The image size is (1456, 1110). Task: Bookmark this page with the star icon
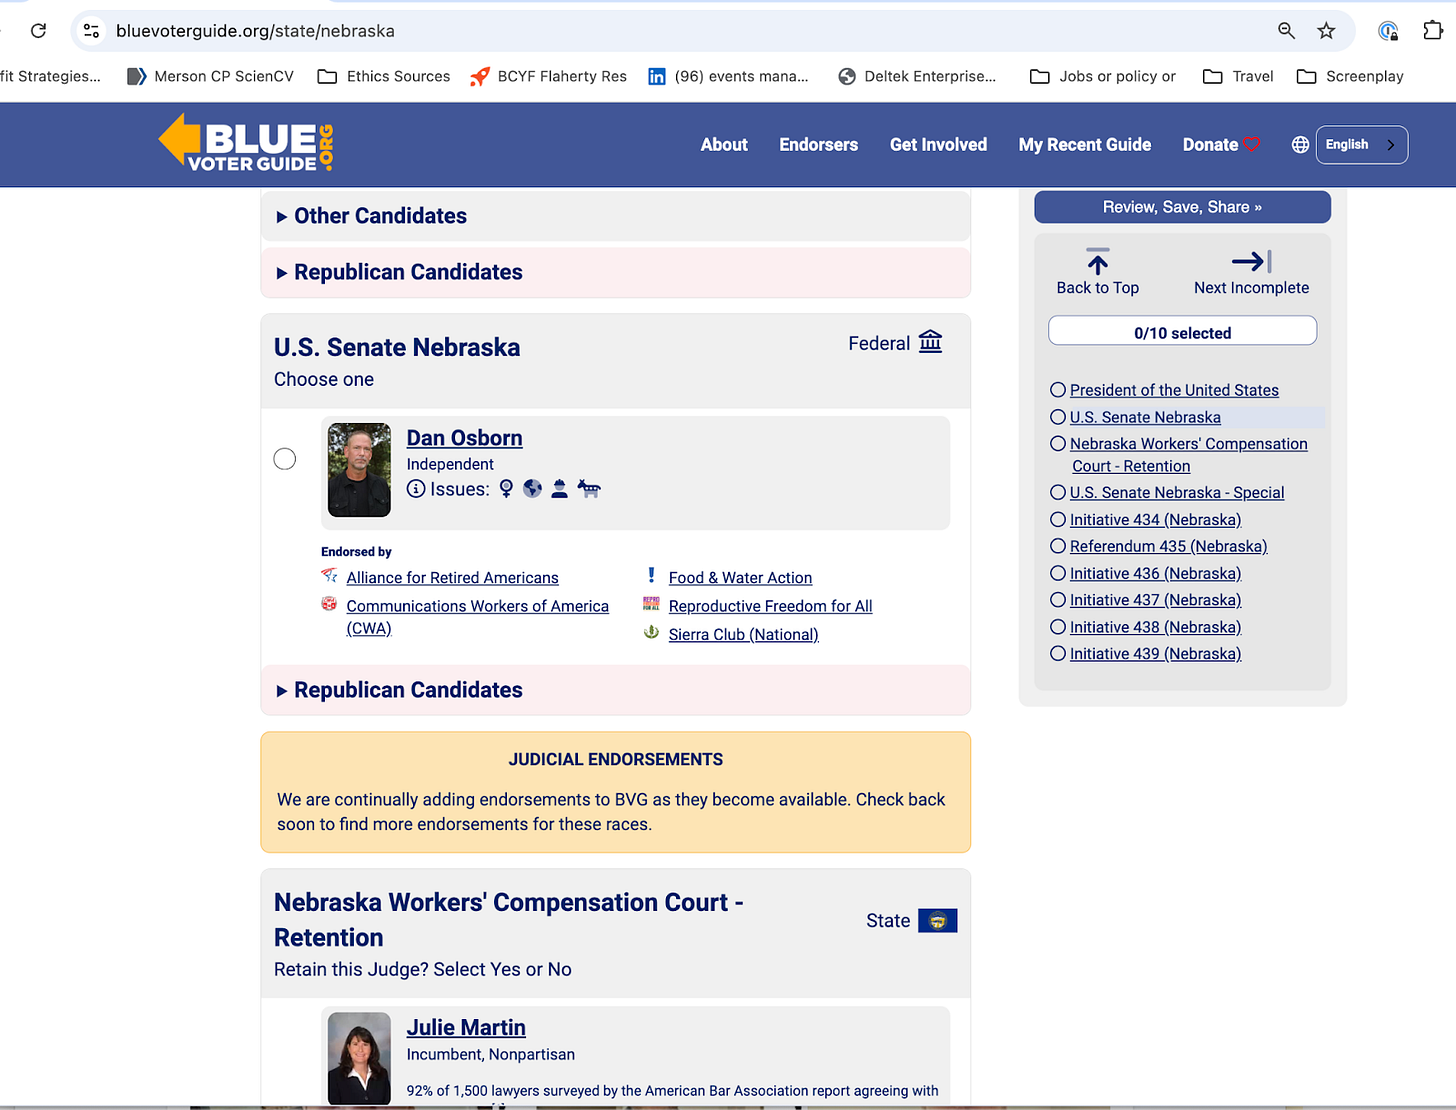(1326, 31)
